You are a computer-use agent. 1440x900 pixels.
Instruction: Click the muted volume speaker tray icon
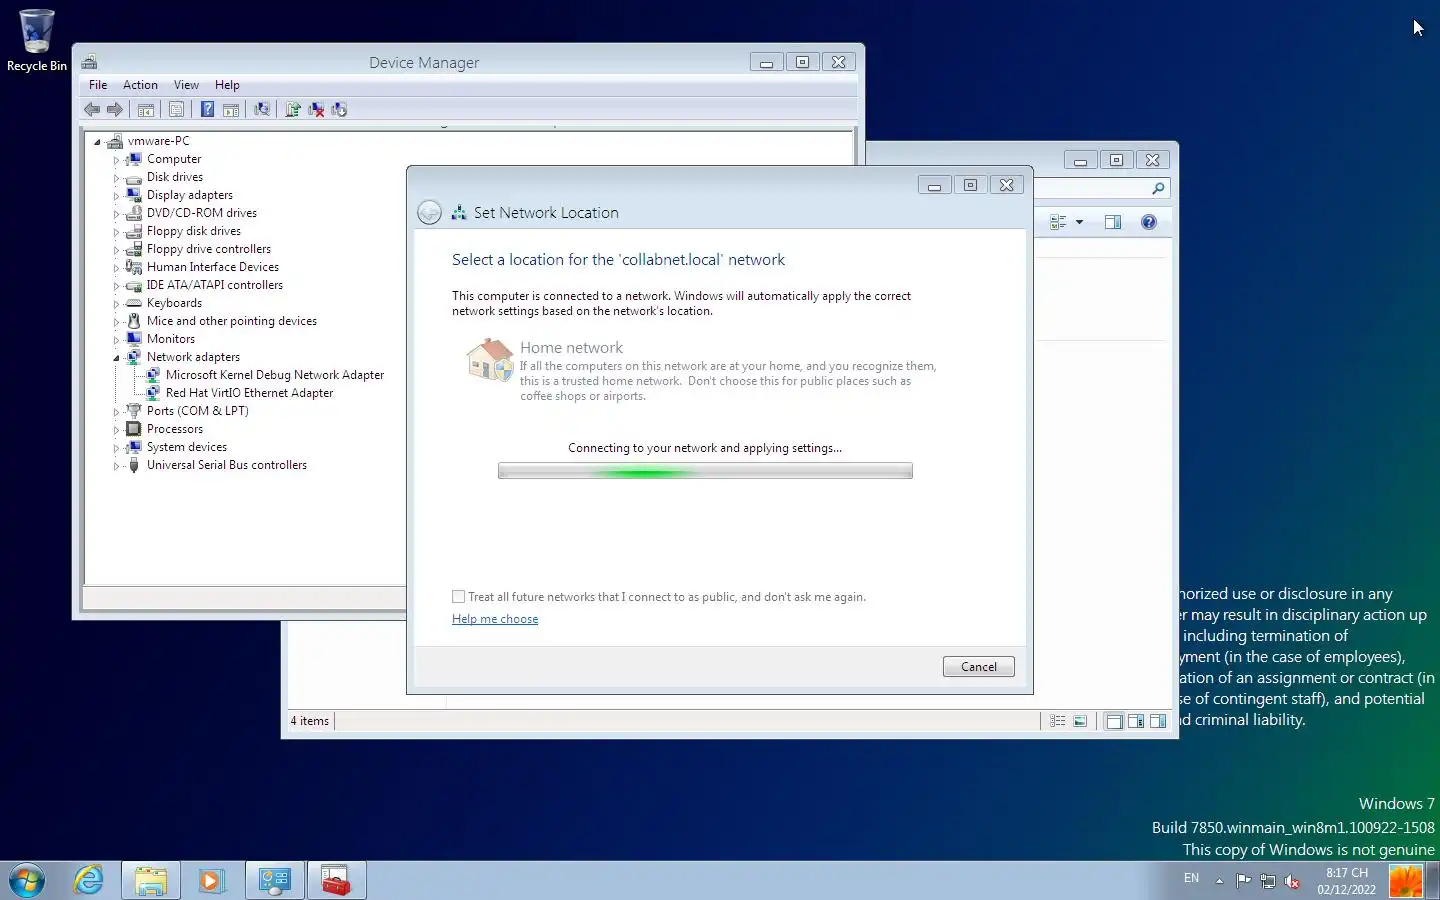click(x=1292, y=881)
